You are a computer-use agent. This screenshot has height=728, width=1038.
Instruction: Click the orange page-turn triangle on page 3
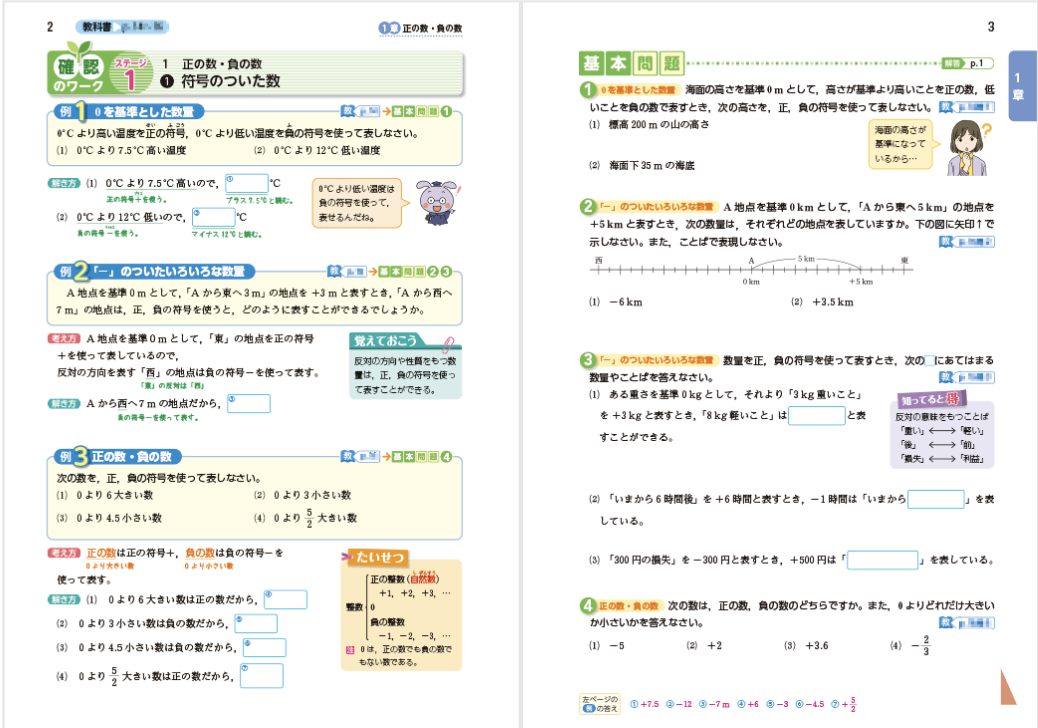(x=1008, y=686)
